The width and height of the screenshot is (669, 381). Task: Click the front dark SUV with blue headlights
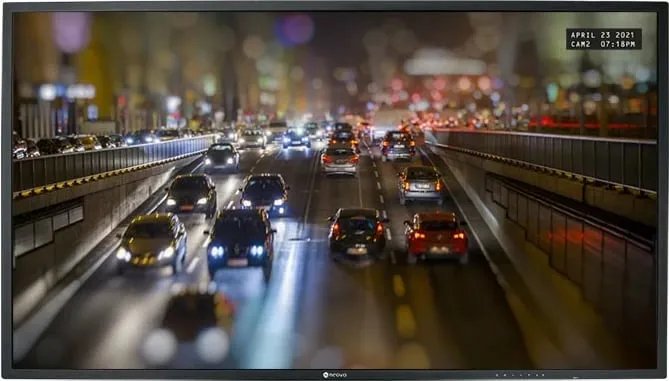[240, 241]
